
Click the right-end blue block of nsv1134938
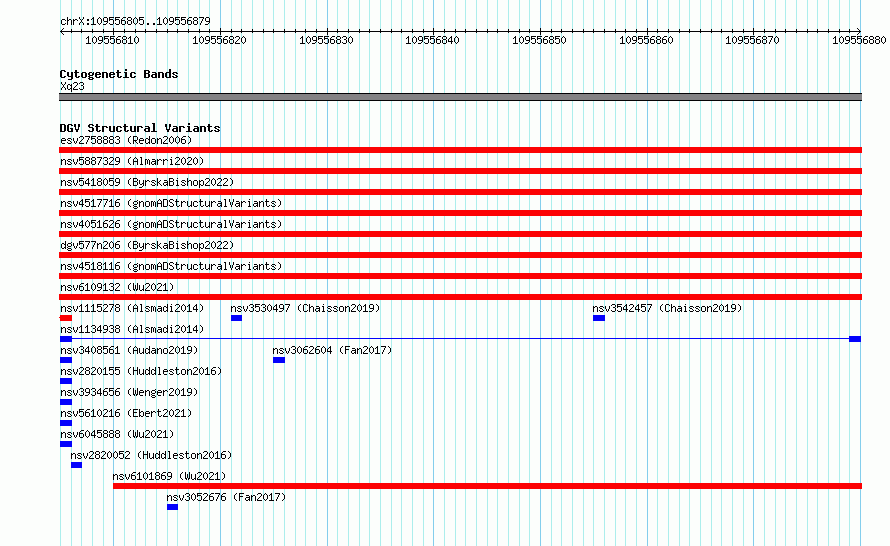(855, 339)
